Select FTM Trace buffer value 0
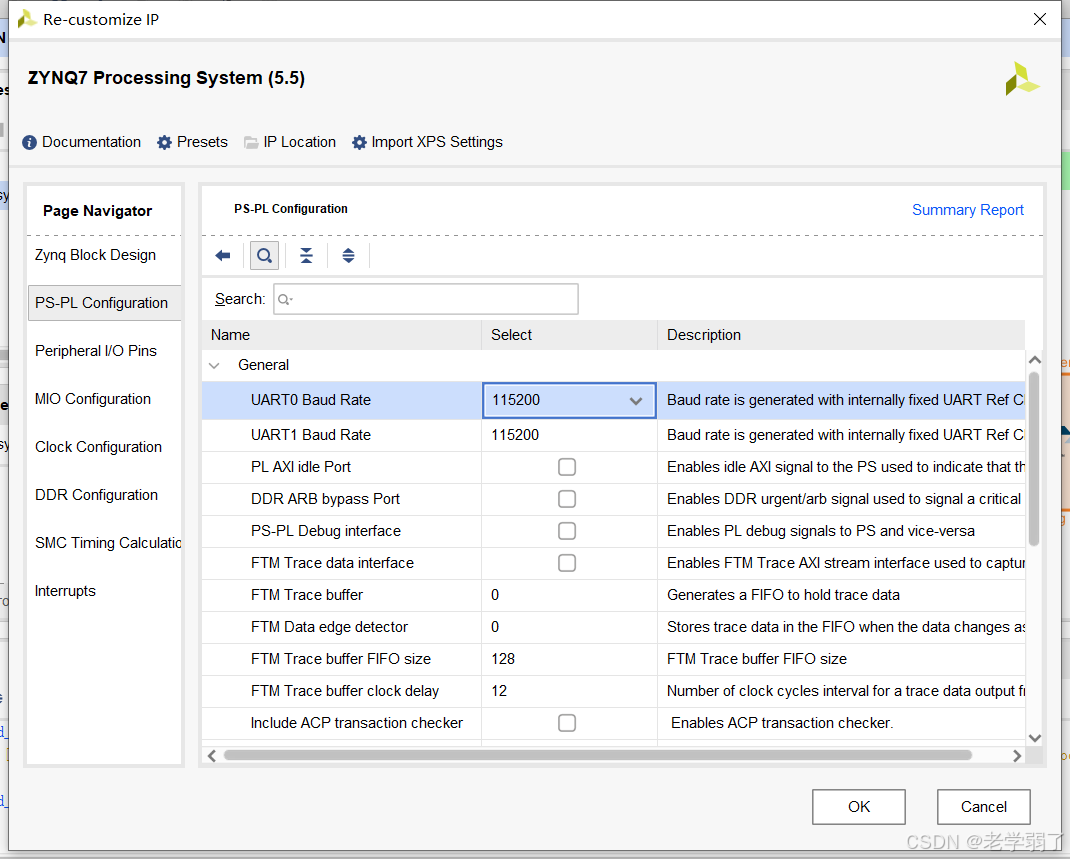The image size is (1070, 859). click(495, 596)
